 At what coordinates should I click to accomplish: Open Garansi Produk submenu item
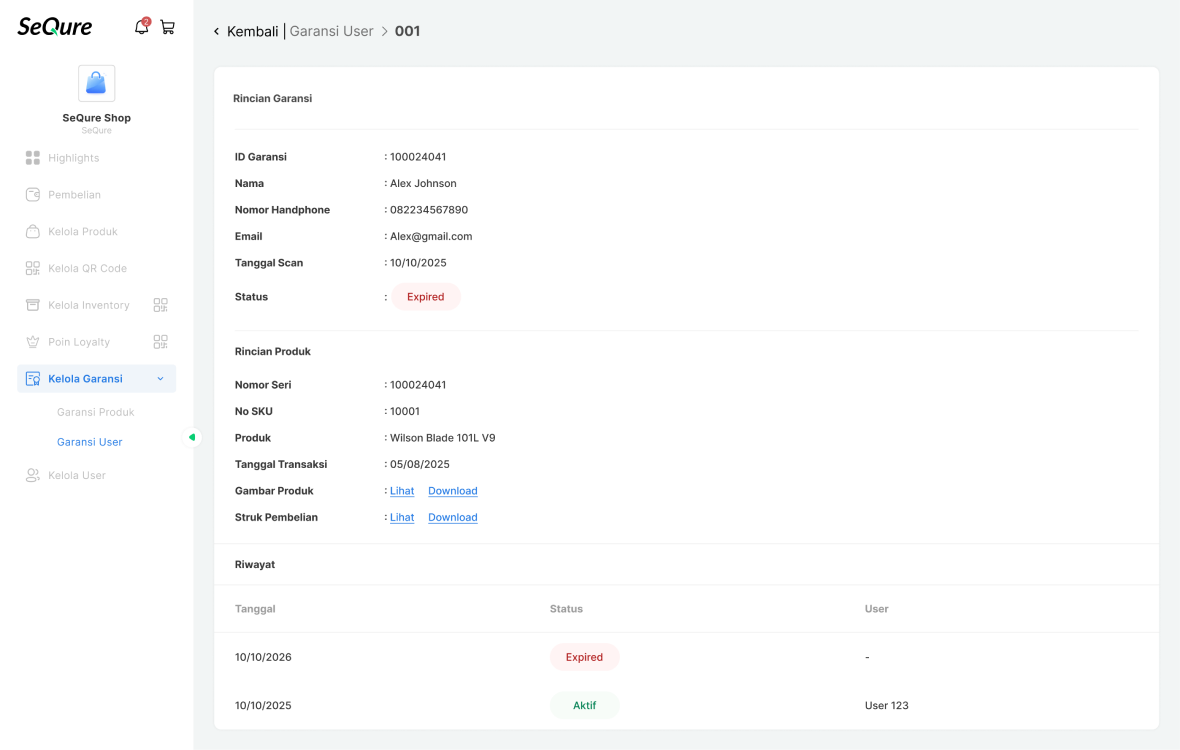[x=96, y=412]
